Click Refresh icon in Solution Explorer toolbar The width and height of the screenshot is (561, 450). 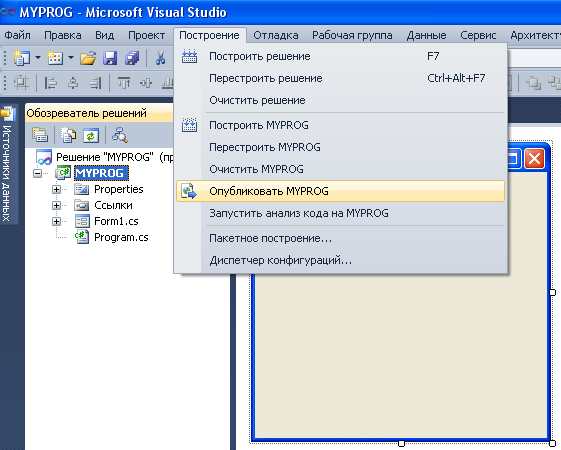pos(91,136)
